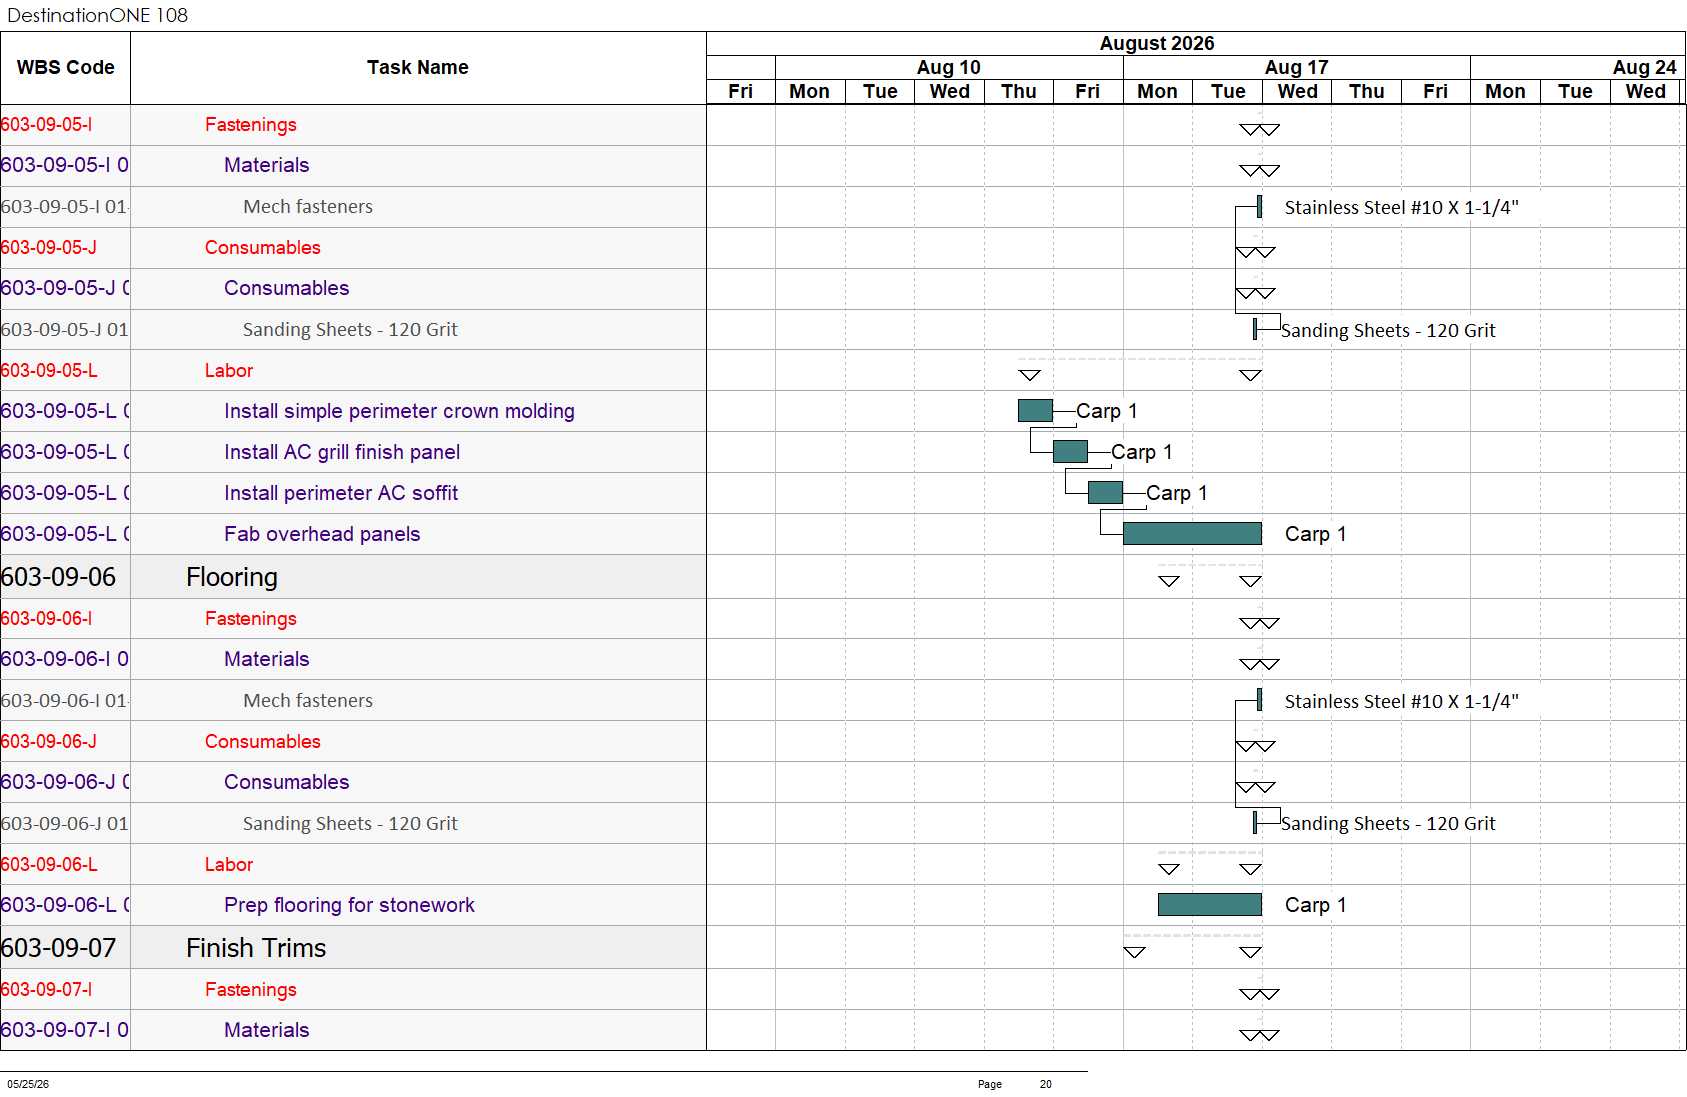Click the Aug 17 week header
1687x1097 pixels.
point(1296,67)
